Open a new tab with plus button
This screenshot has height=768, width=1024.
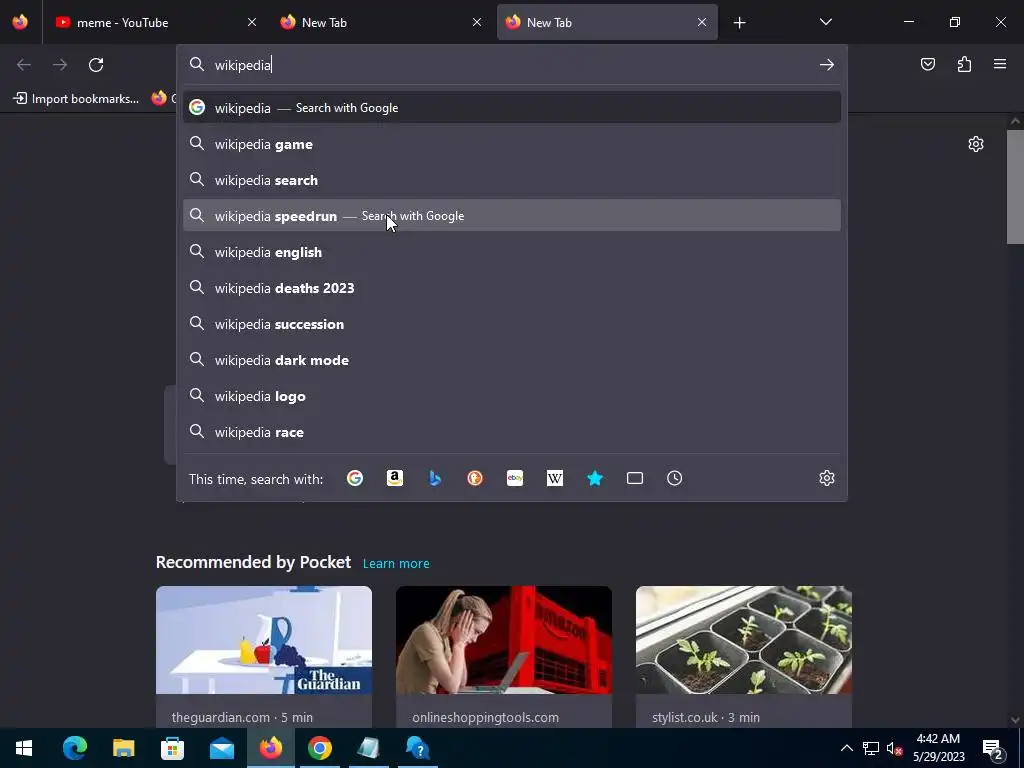(739, 23)
